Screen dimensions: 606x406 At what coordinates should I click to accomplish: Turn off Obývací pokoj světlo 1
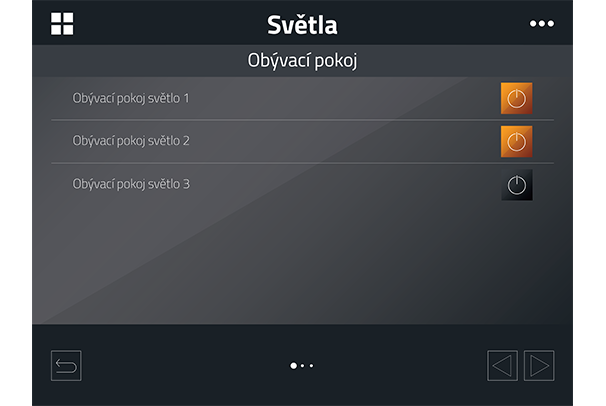pyautogui.click(x=516, y=99)
